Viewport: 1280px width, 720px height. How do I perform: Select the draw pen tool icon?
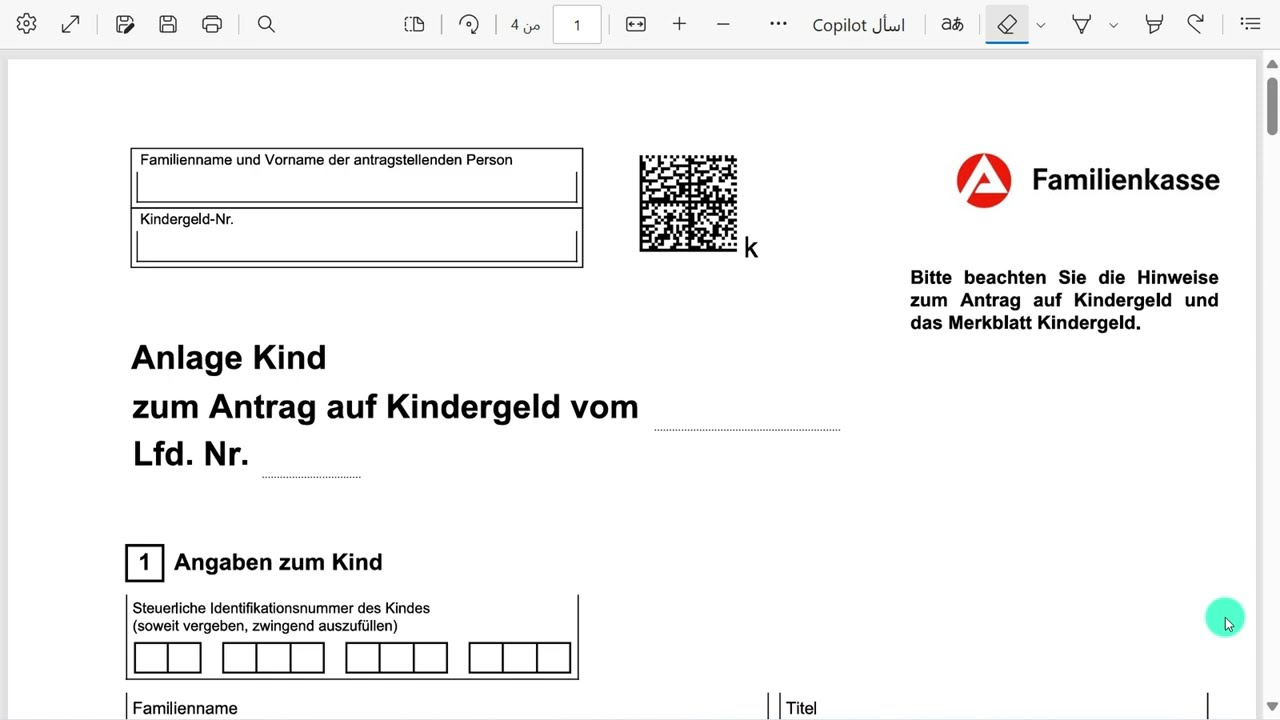(1154, 24)
